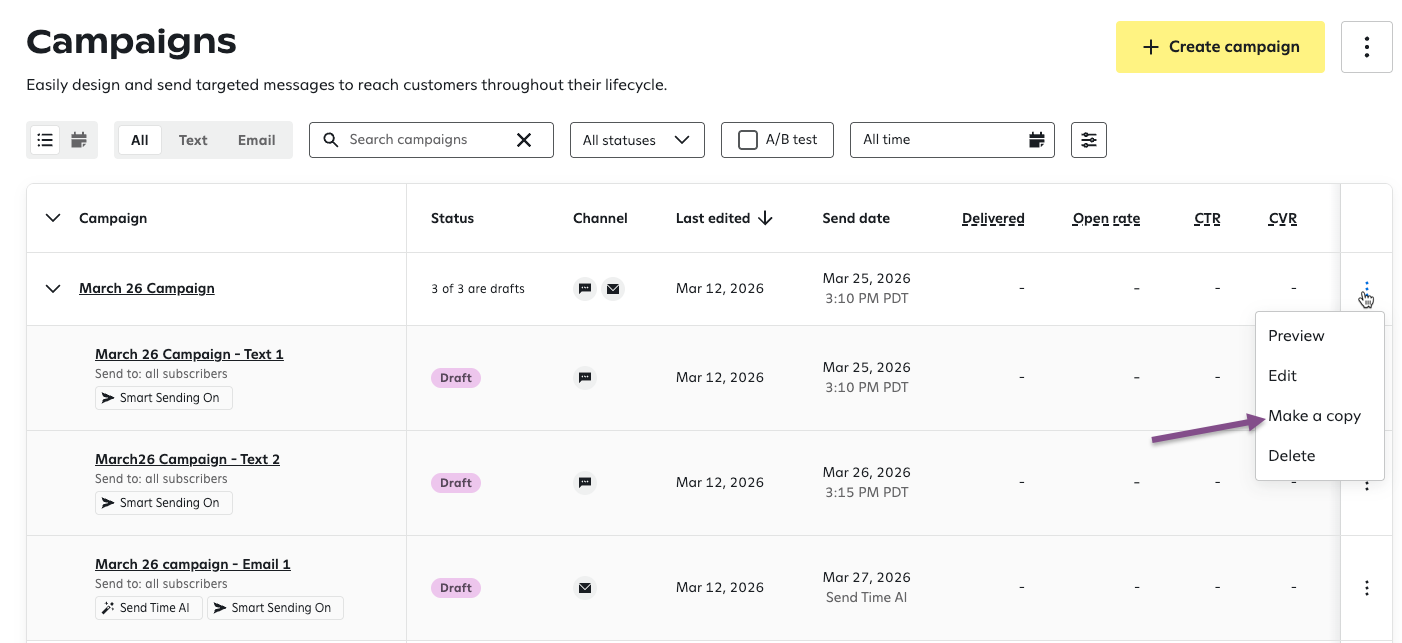1402x643 pixels.
Task: Select Preview from the context menu
Action: pos(1296,336)
